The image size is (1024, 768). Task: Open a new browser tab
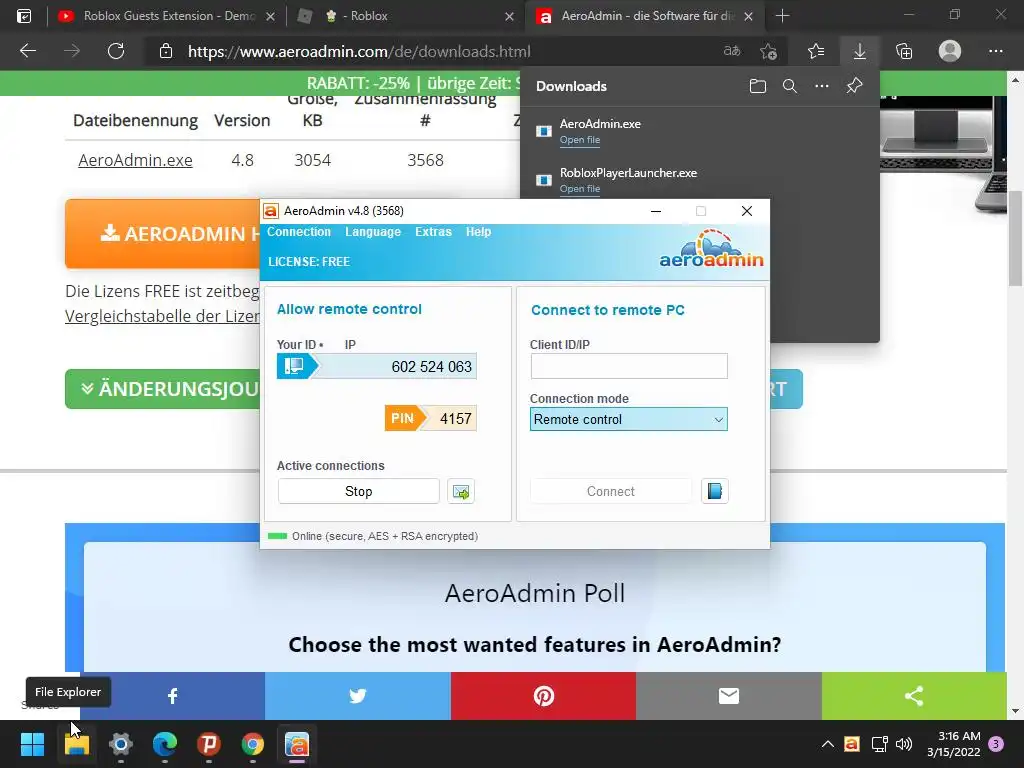[x=782, y=16]
